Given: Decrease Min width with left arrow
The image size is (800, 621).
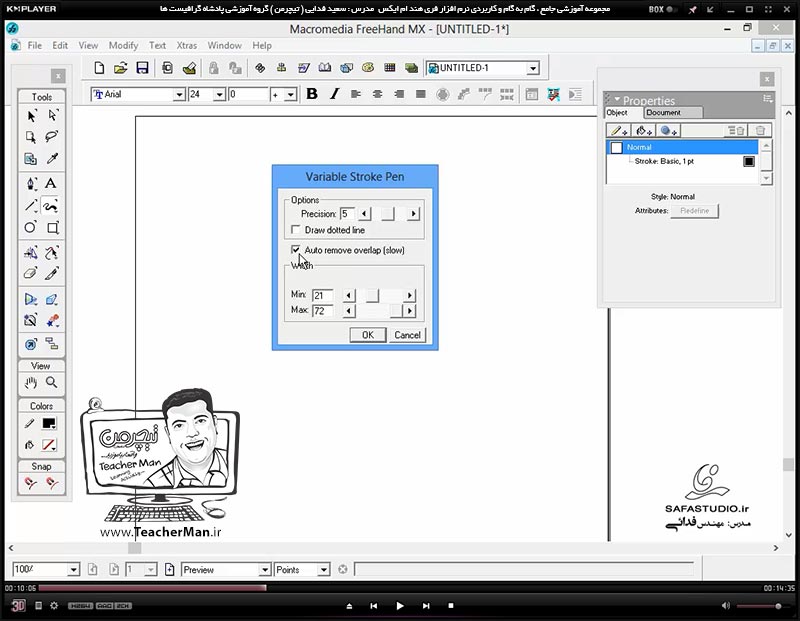Looking at the screenshot, I should [x=349, y=295].
